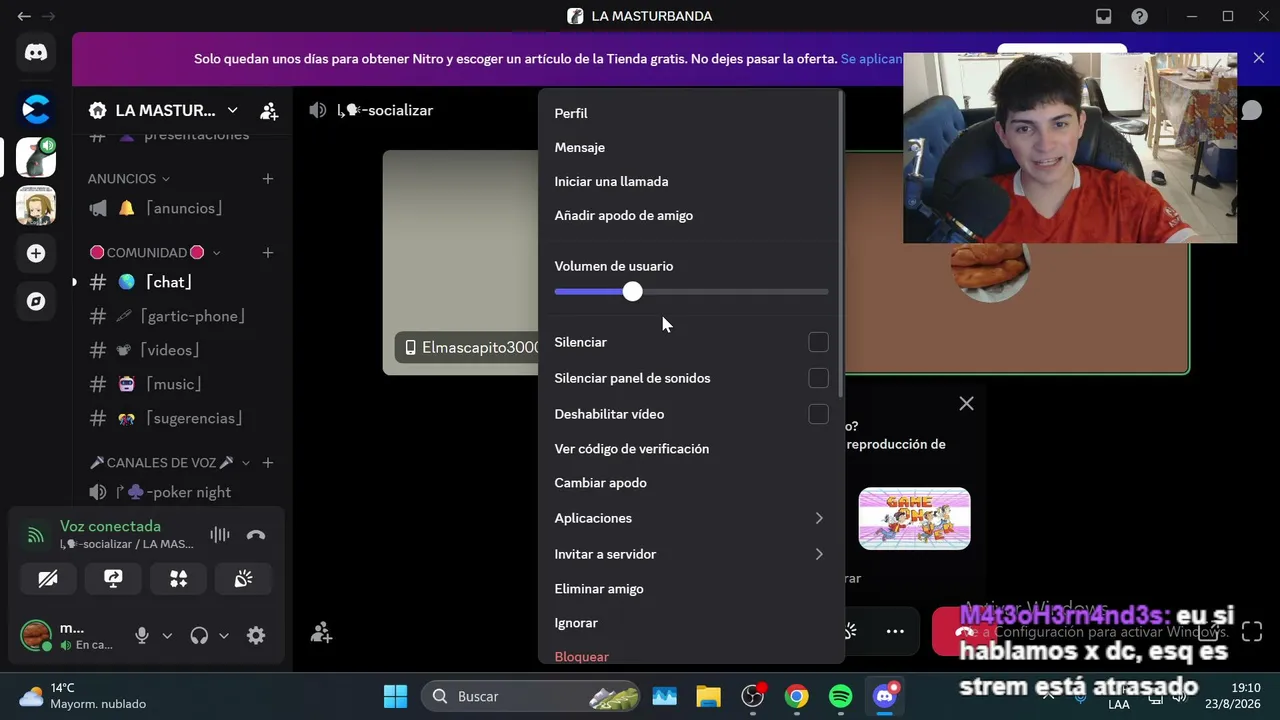Open the soundboard from the voice panel
The image size is (1280, 720).
(x=243, y=579)
